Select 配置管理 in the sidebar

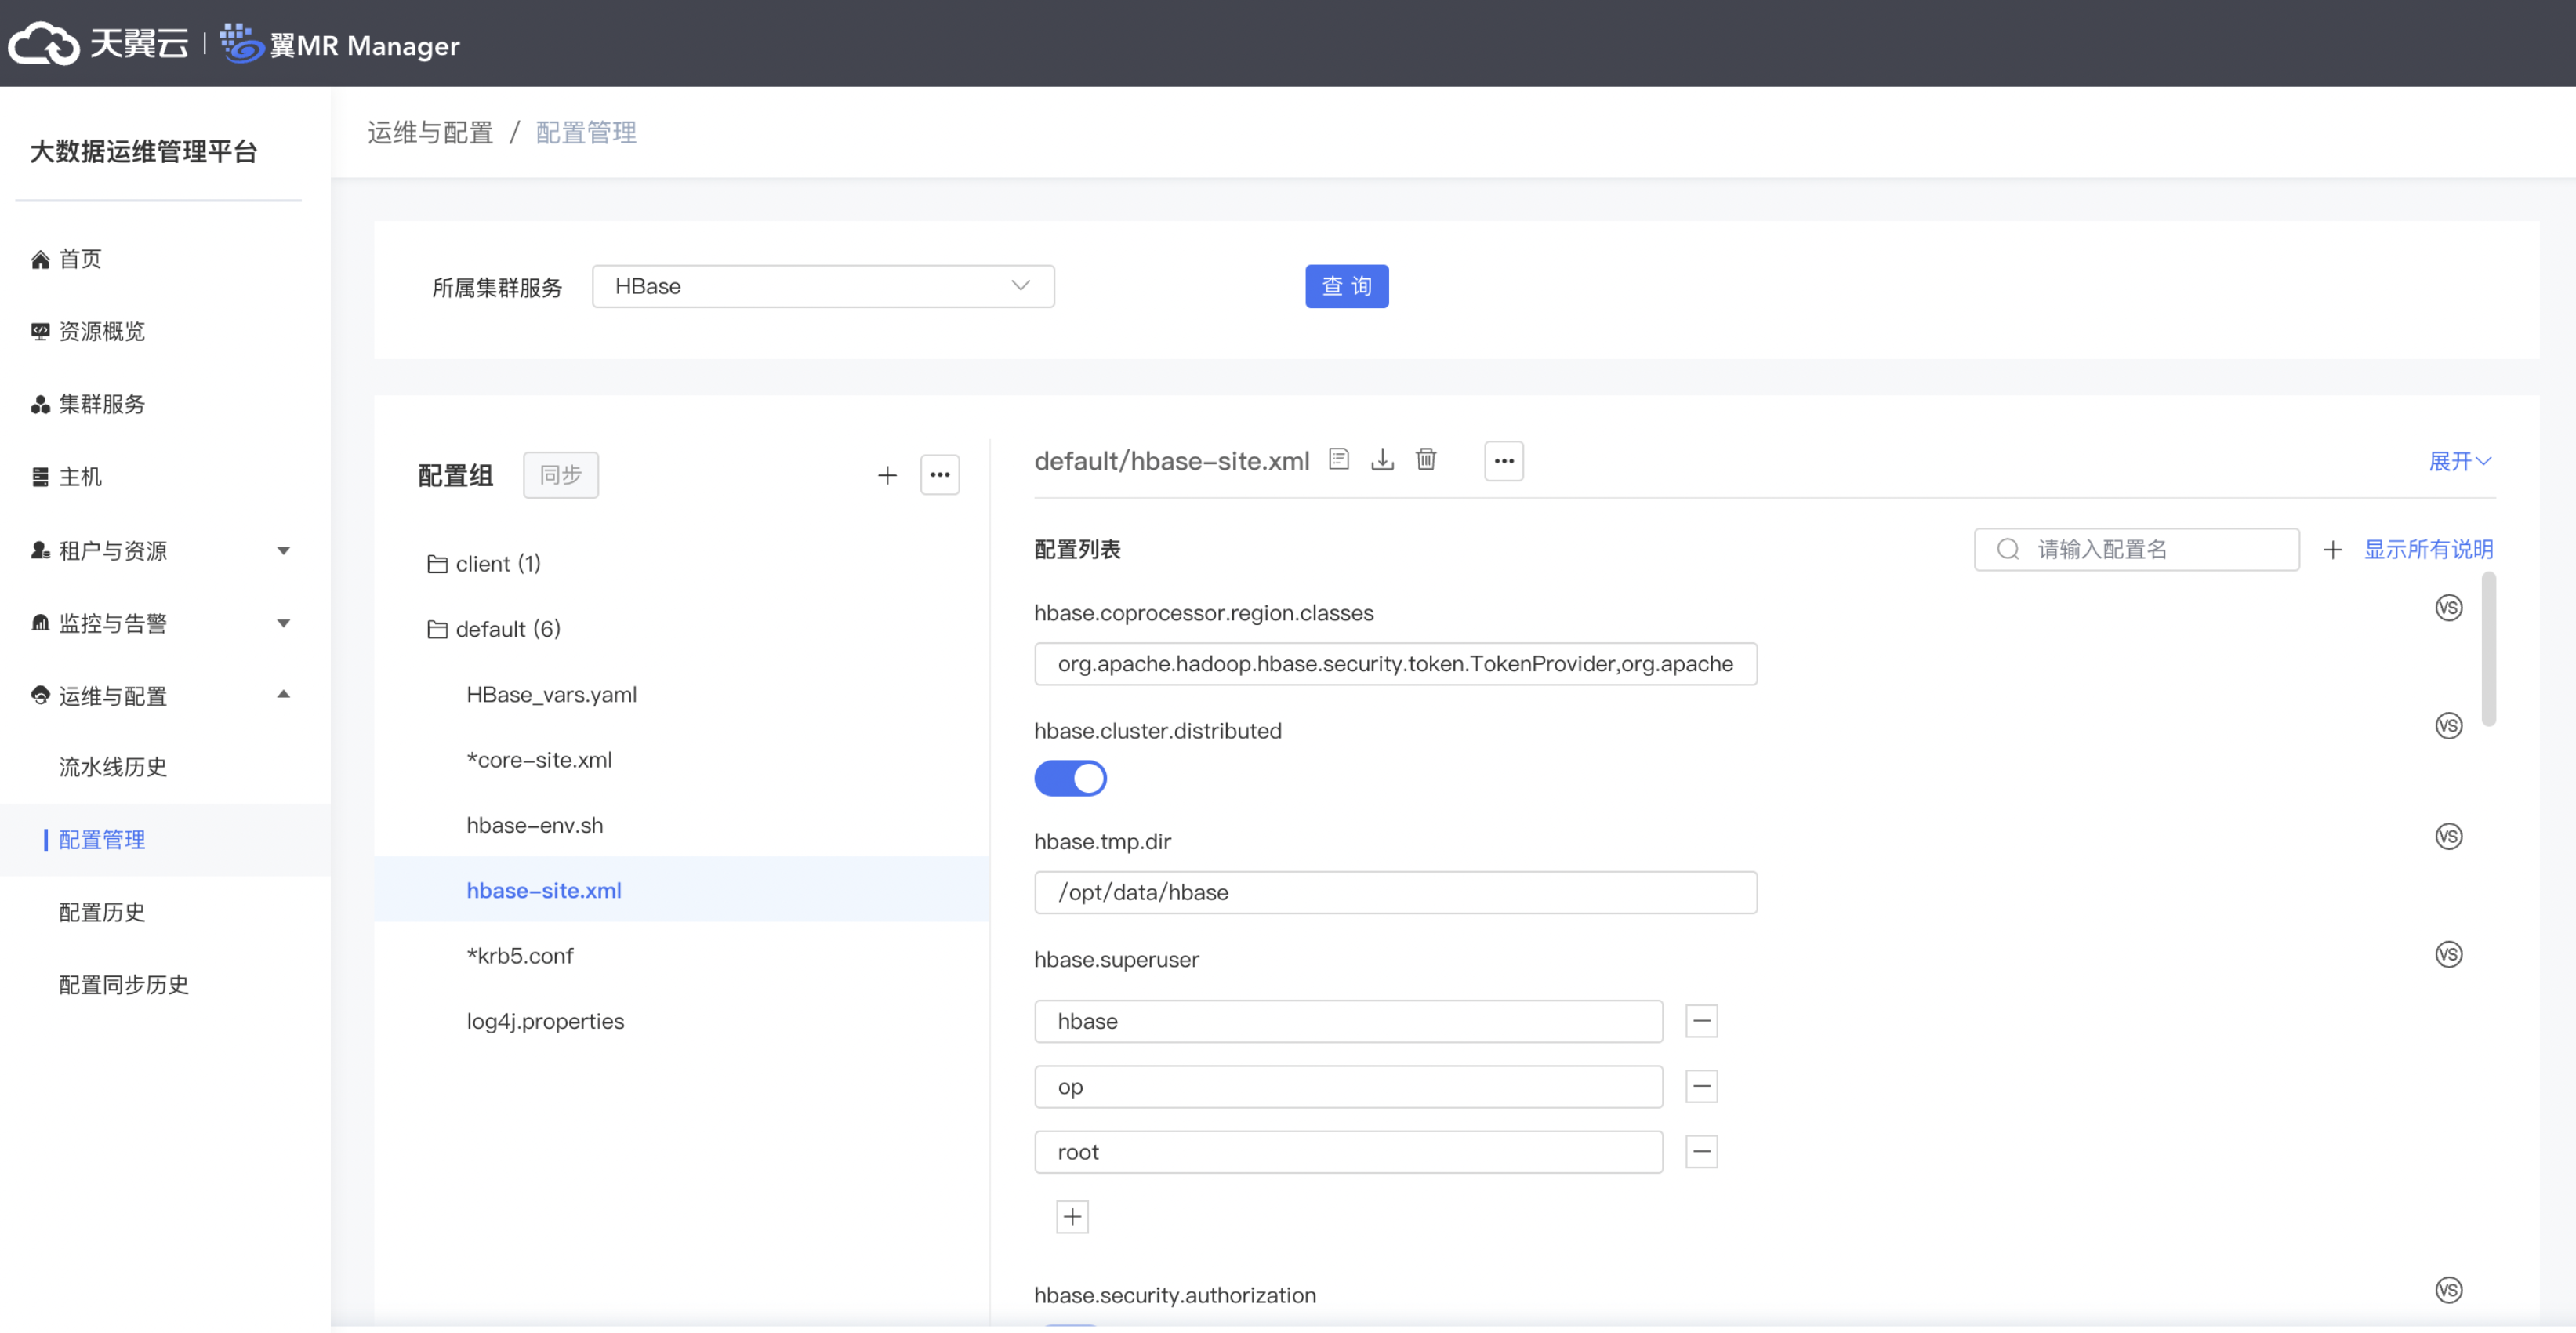tap(101, 839)
